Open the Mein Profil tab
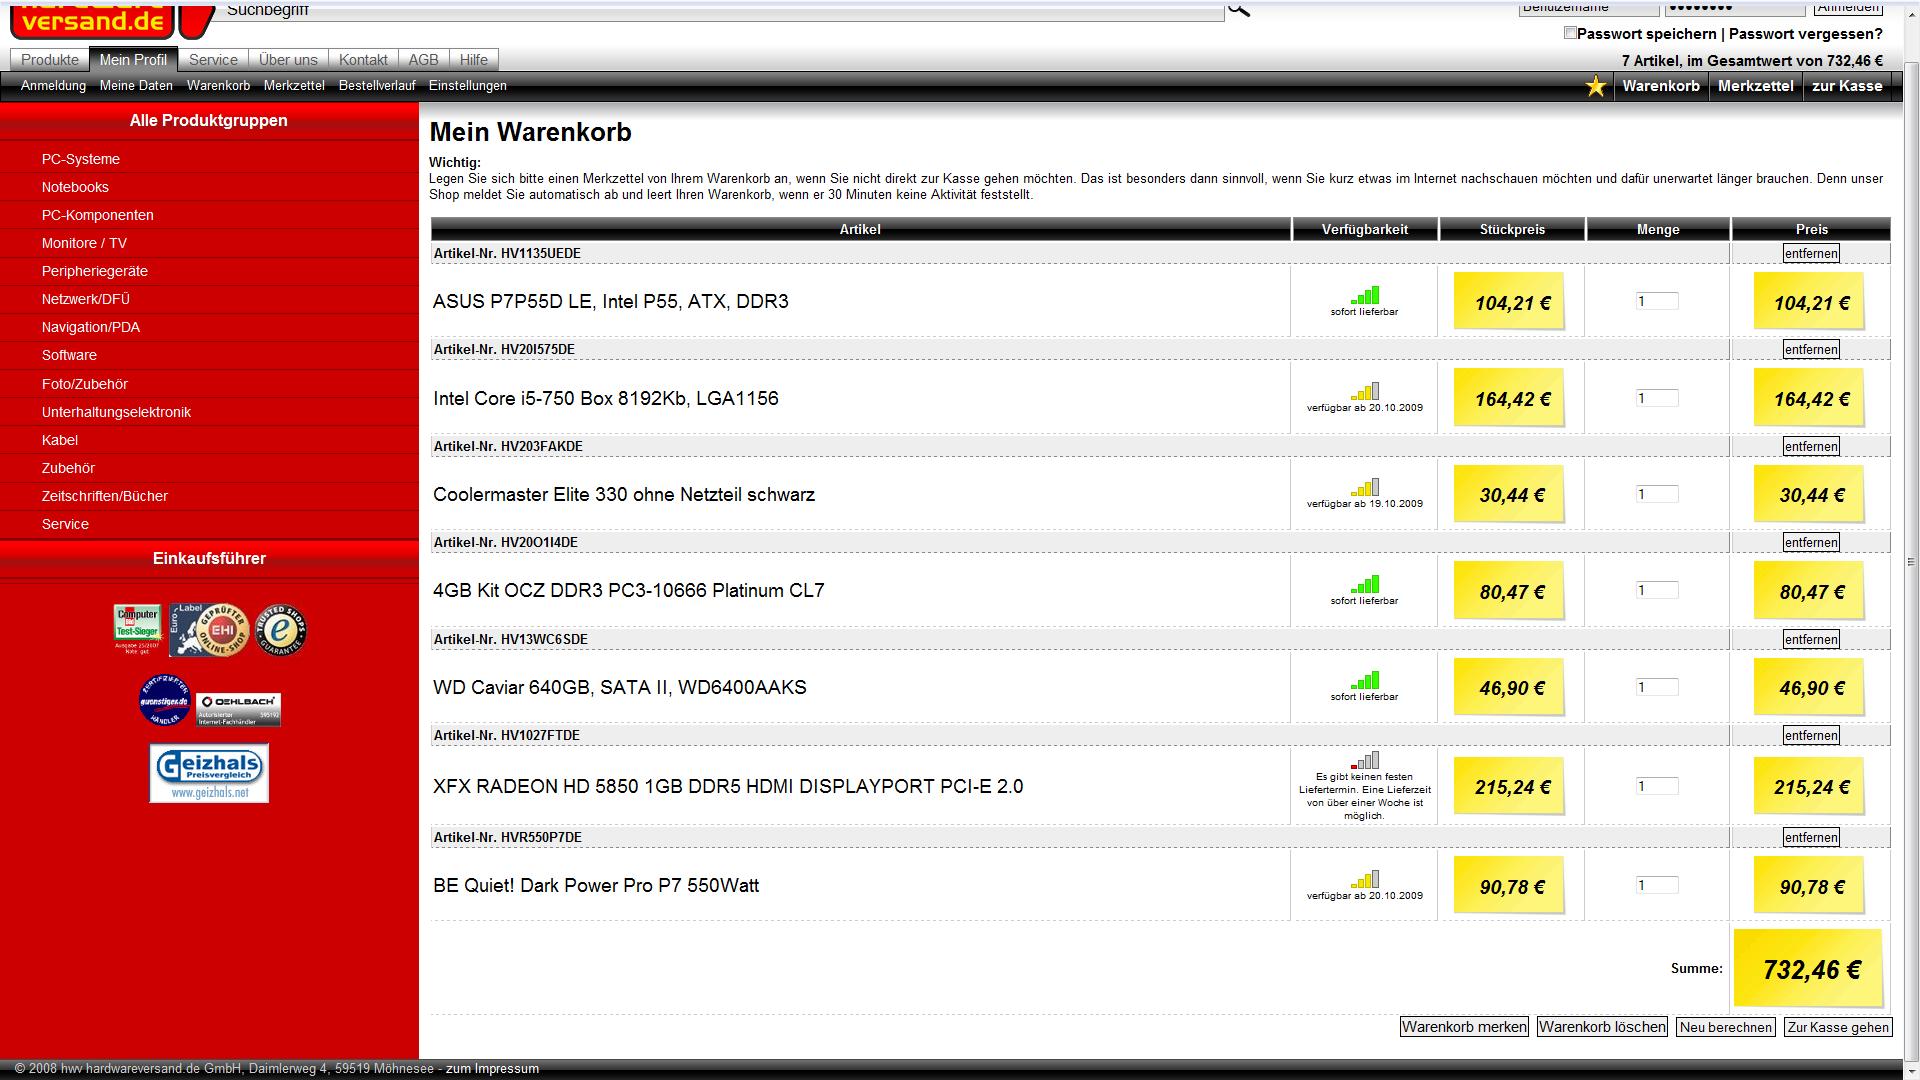 [133, 60]
